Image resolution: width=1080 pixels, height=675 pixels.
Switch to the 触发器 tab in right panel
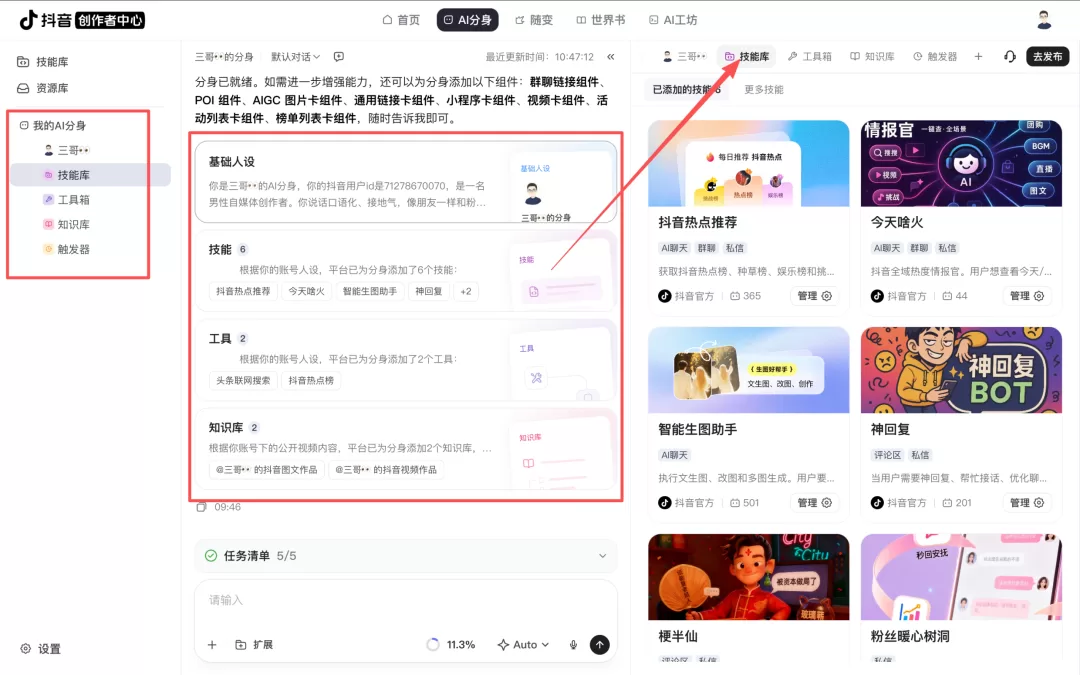(x=935, y=56)
